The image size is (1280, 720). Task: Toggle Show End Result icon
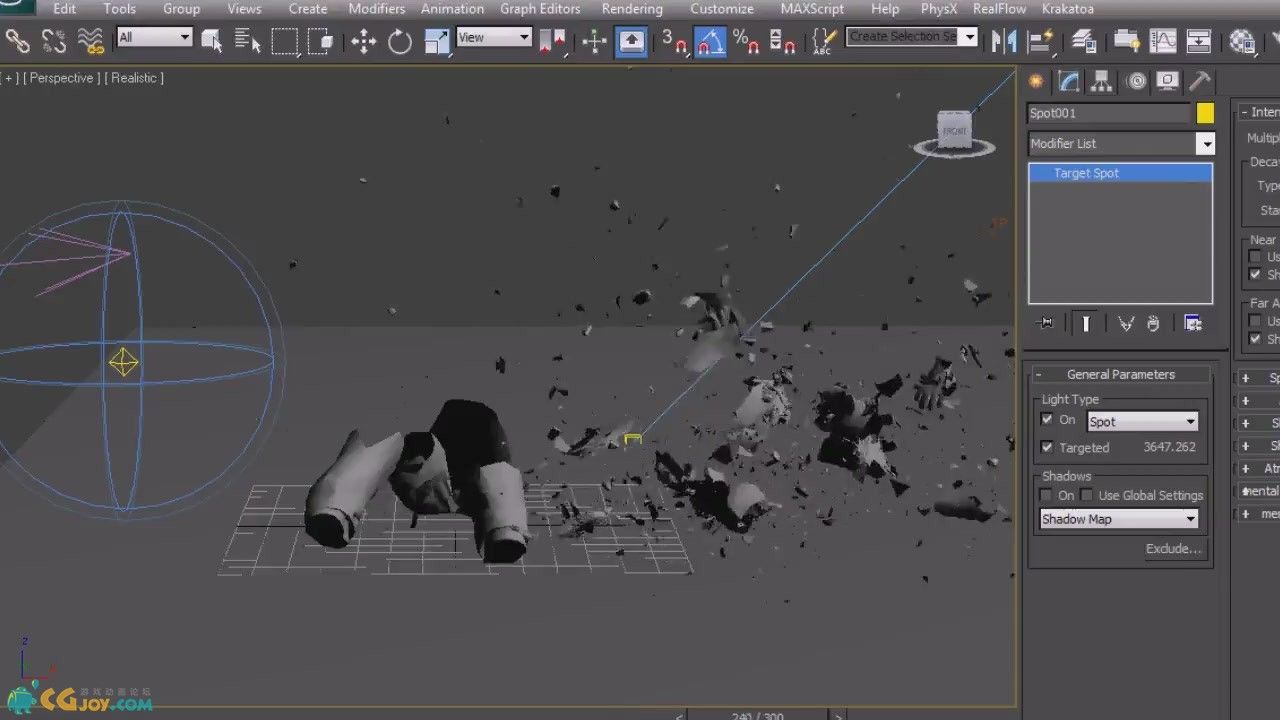(x=1086, y=323)
